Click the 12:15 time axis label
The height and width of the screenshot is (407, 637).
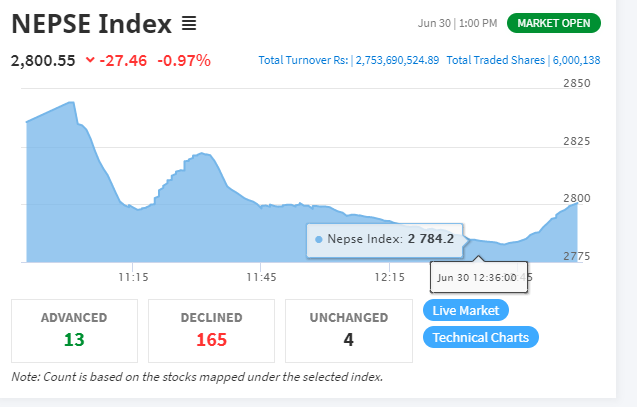(390, 277)
